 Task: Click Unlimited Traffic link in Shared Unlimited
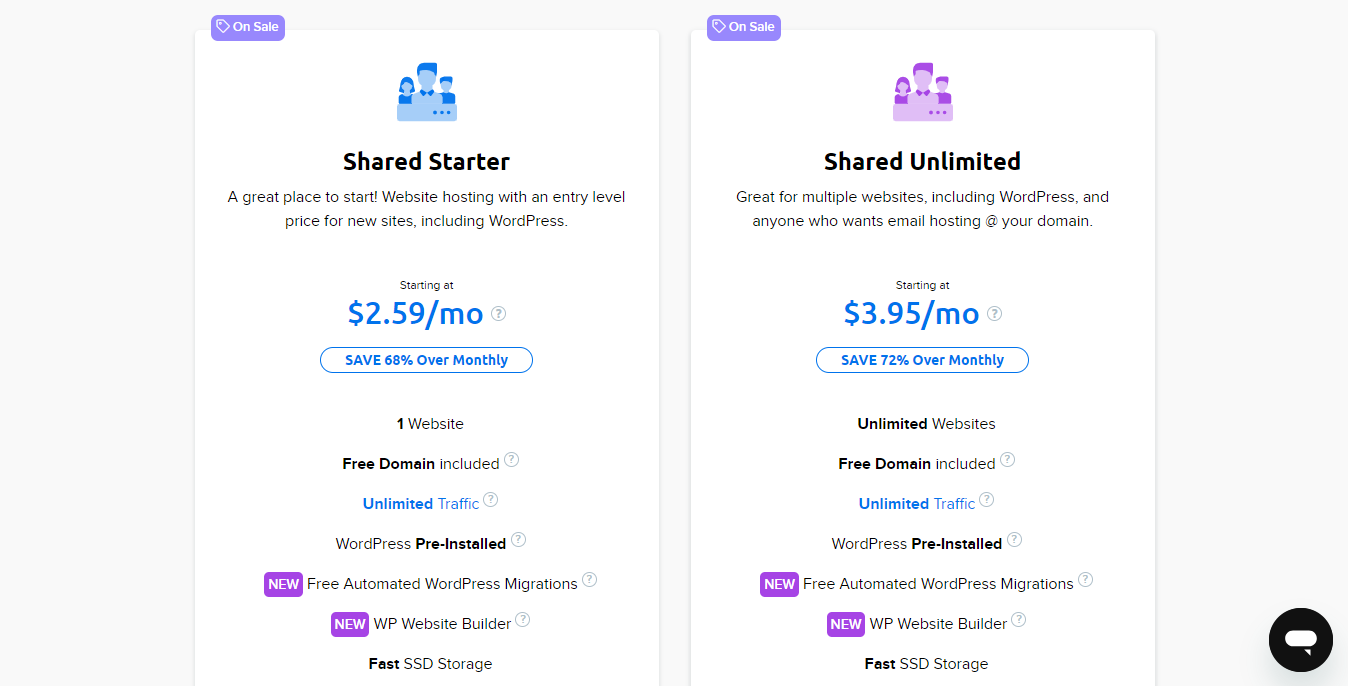coord(916,504)
